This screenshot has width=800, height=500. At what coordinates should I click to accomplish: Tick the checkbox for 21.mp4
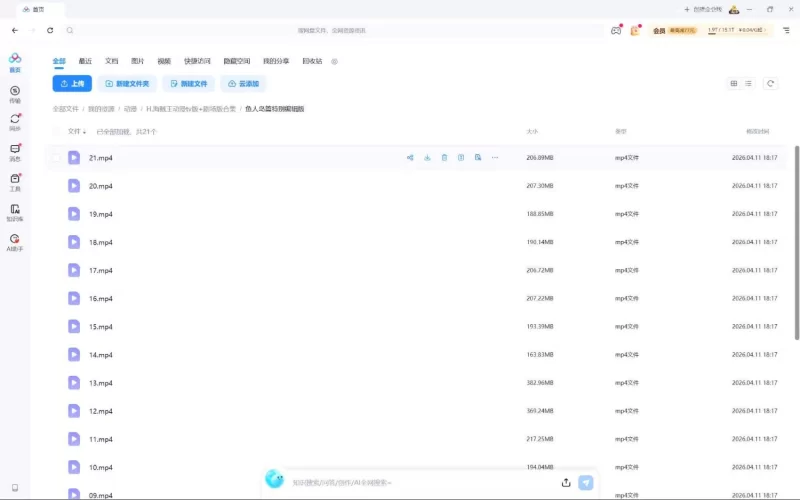[x=56, y=158]
